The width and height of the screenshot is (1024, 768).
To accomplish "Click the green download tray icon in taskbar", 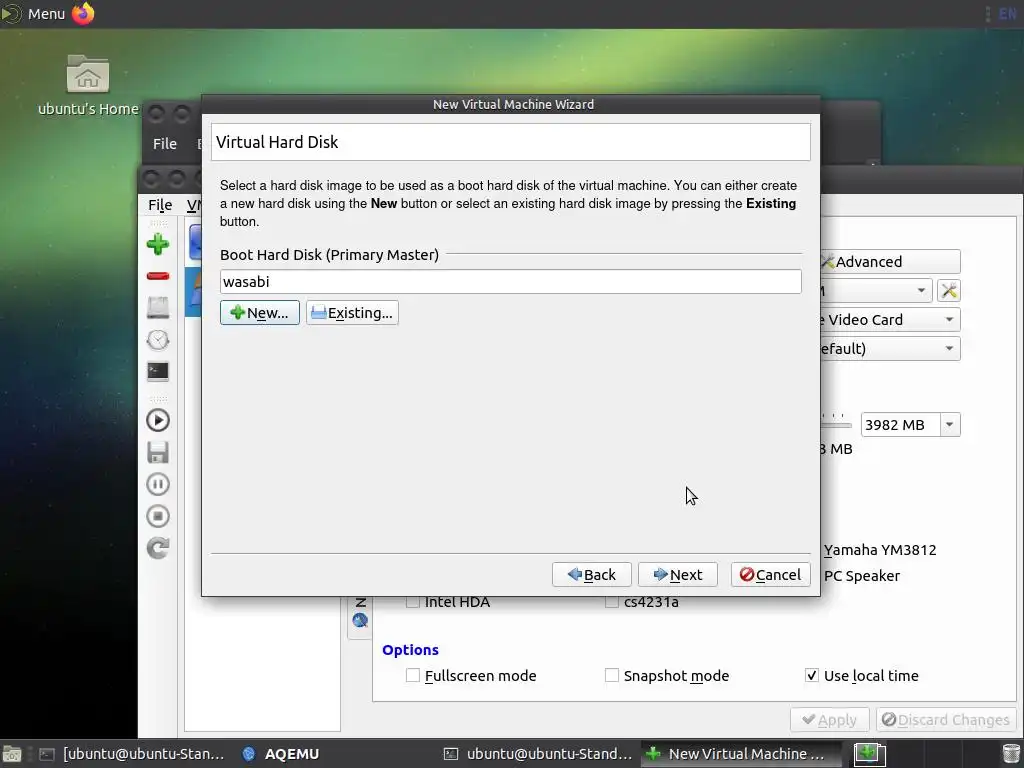I will pyautogui.click(x=870, y=754).
